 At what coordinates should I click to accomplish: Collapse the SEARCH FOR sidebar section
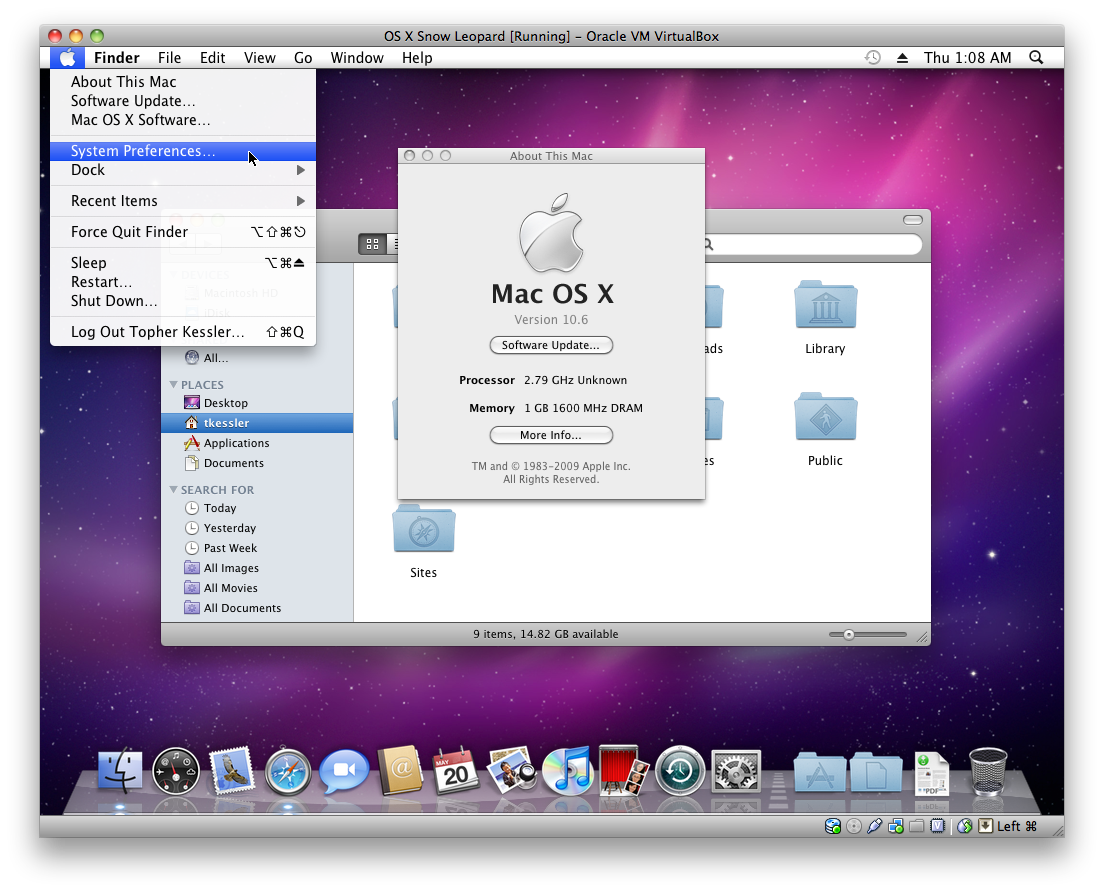click(x=173, y=489)
